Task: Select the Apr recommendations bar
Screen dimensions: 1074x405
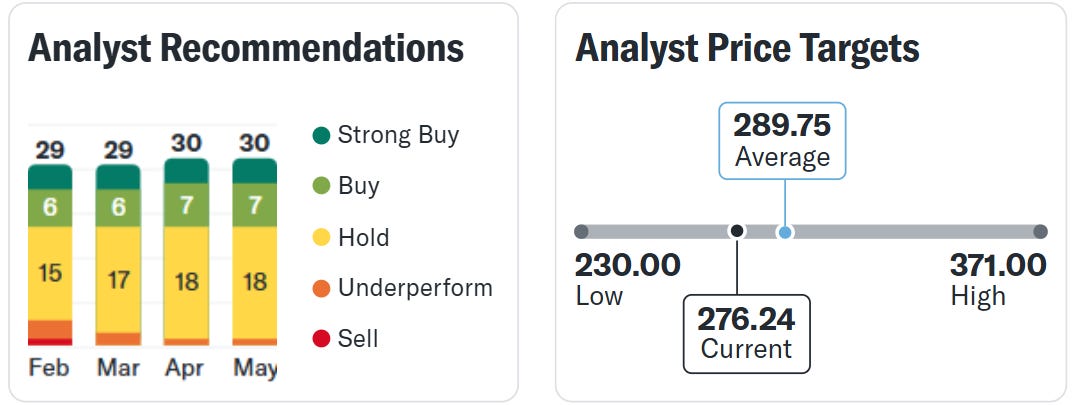Action: click(186, 252)
